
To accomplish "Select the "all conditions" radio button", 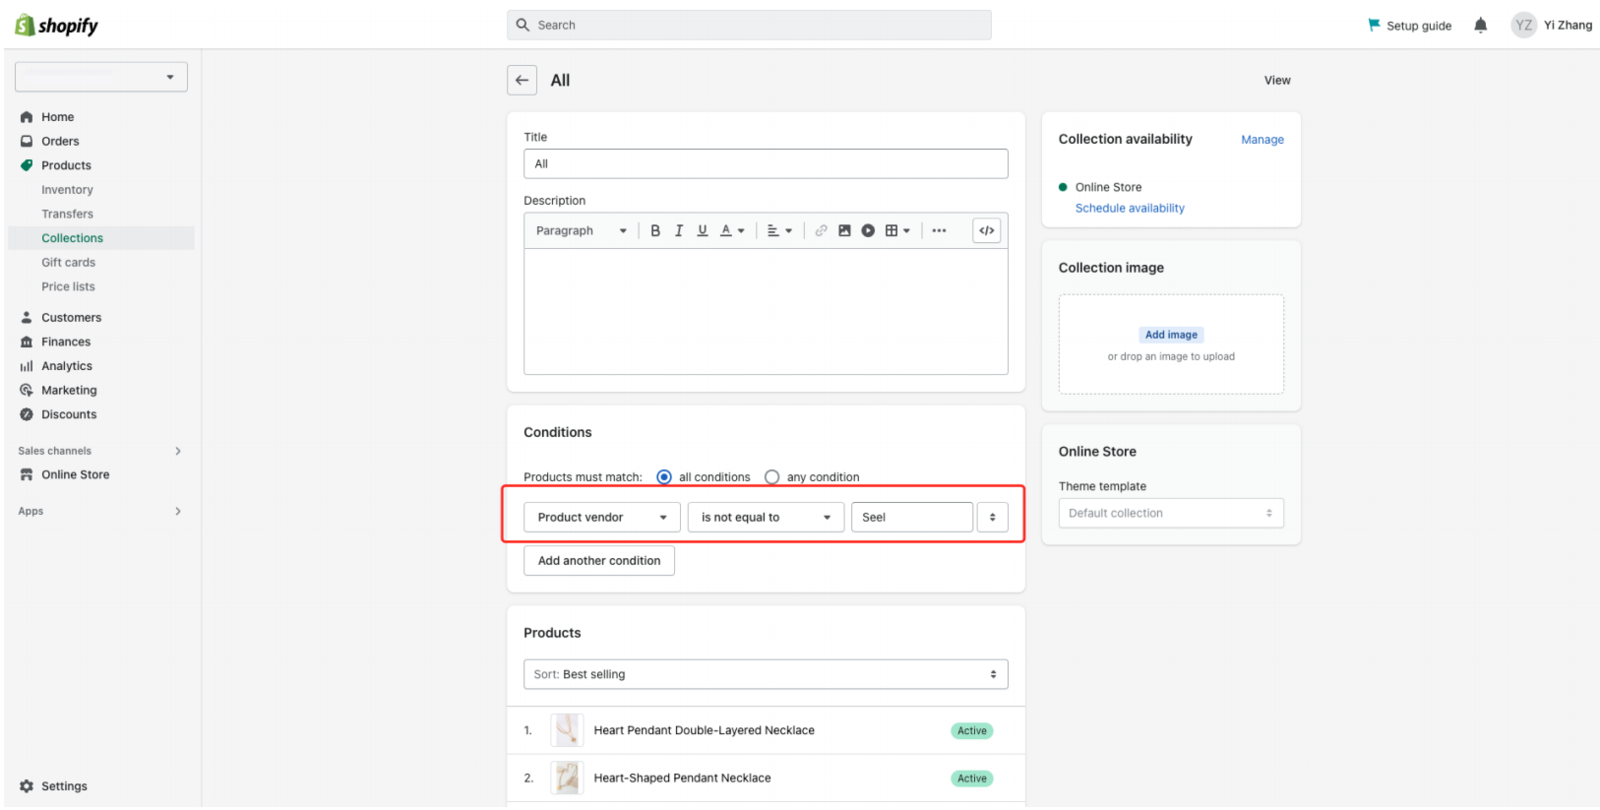I will (664, 477).
